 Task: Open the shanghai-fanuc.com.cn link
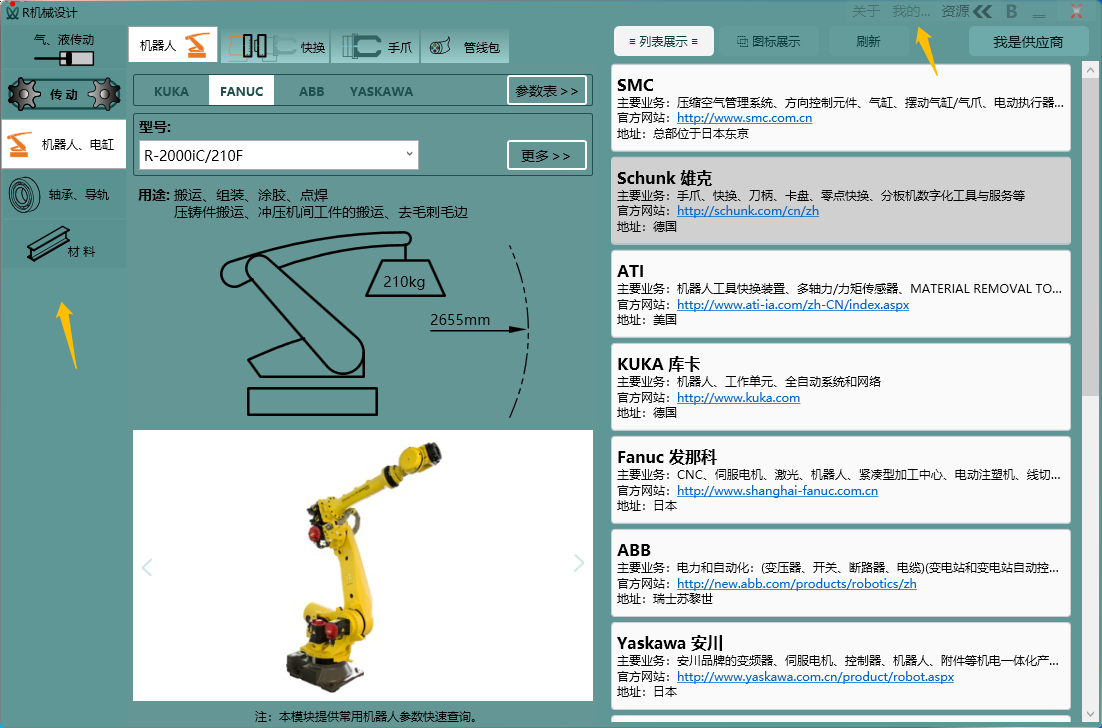click(777, 490)
